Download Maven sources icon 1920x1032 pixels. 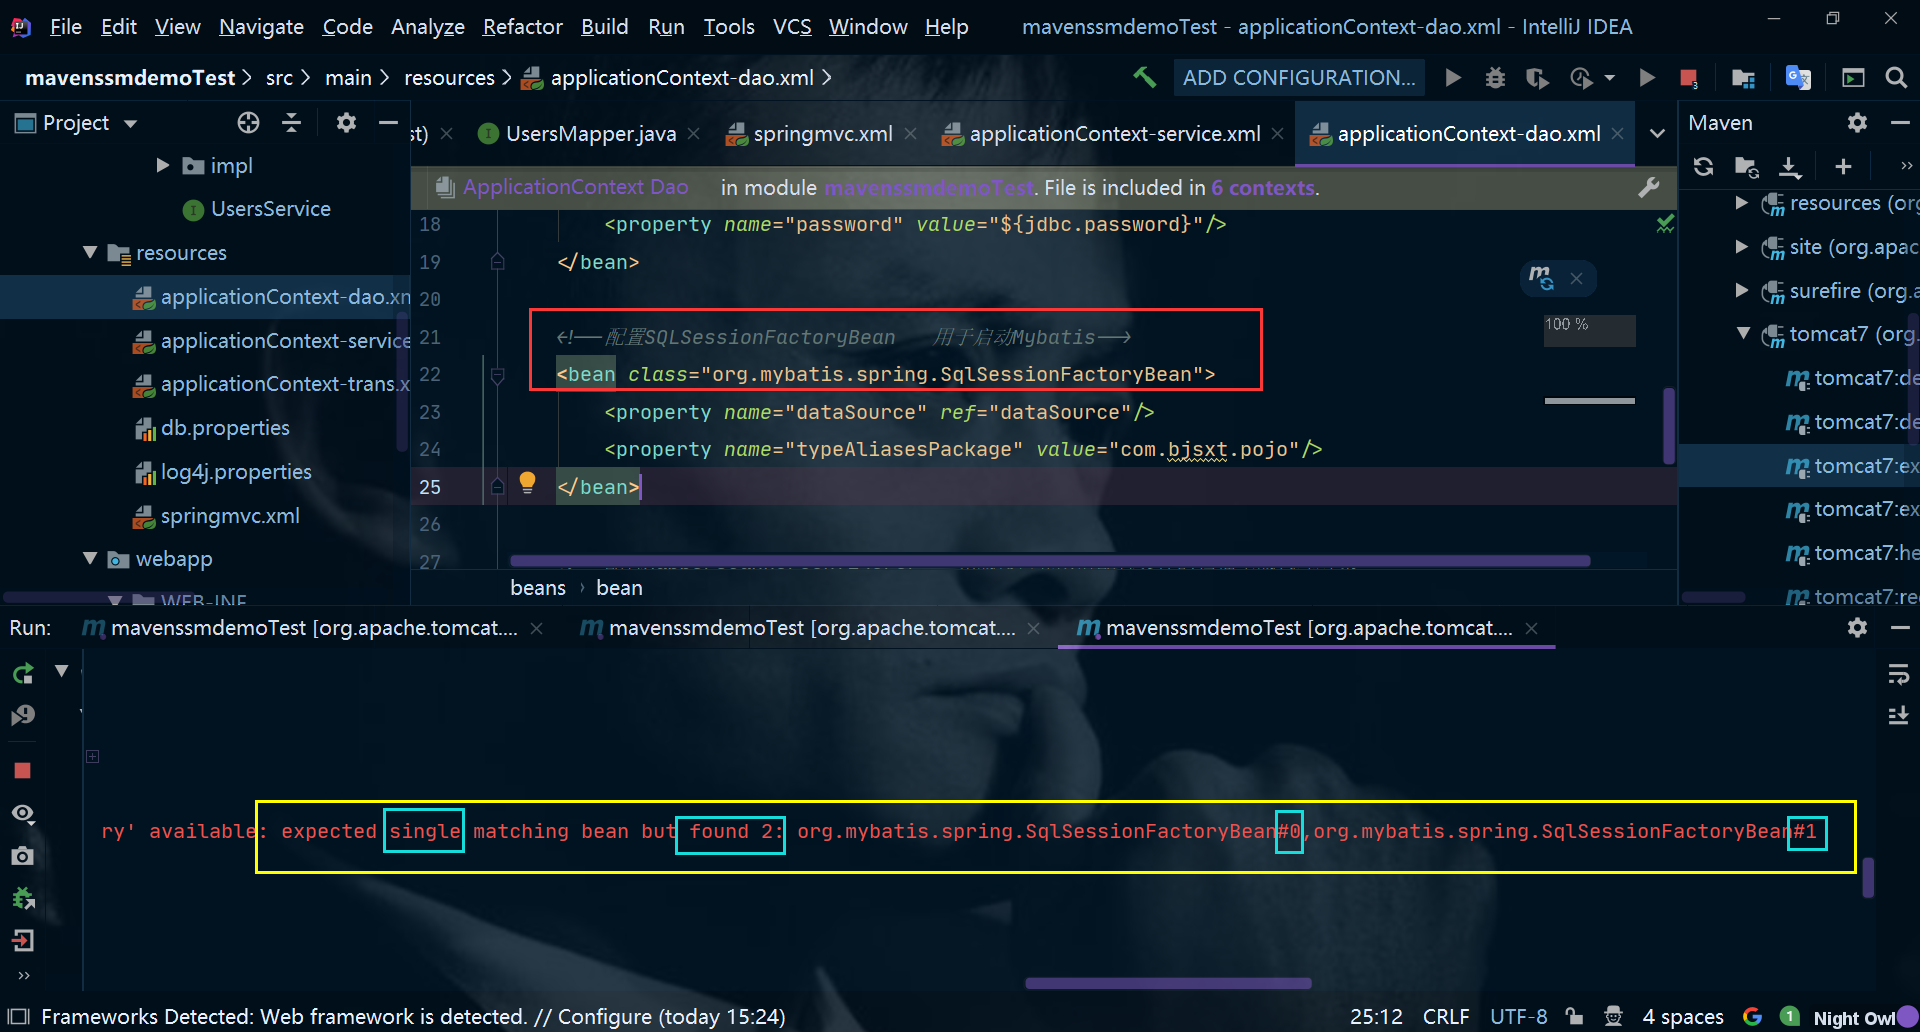pyautogui.click(x=1790, y=166)
